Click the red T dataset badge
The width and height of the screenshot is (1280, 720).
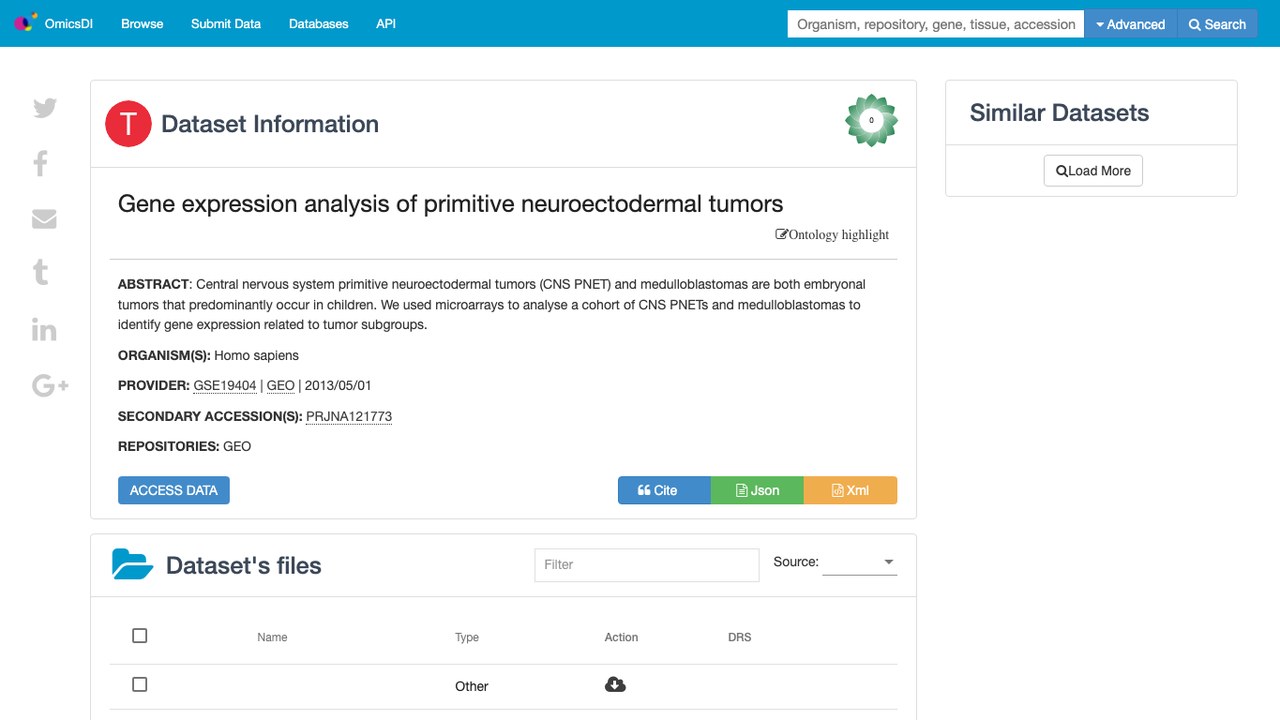click(128, 124)
